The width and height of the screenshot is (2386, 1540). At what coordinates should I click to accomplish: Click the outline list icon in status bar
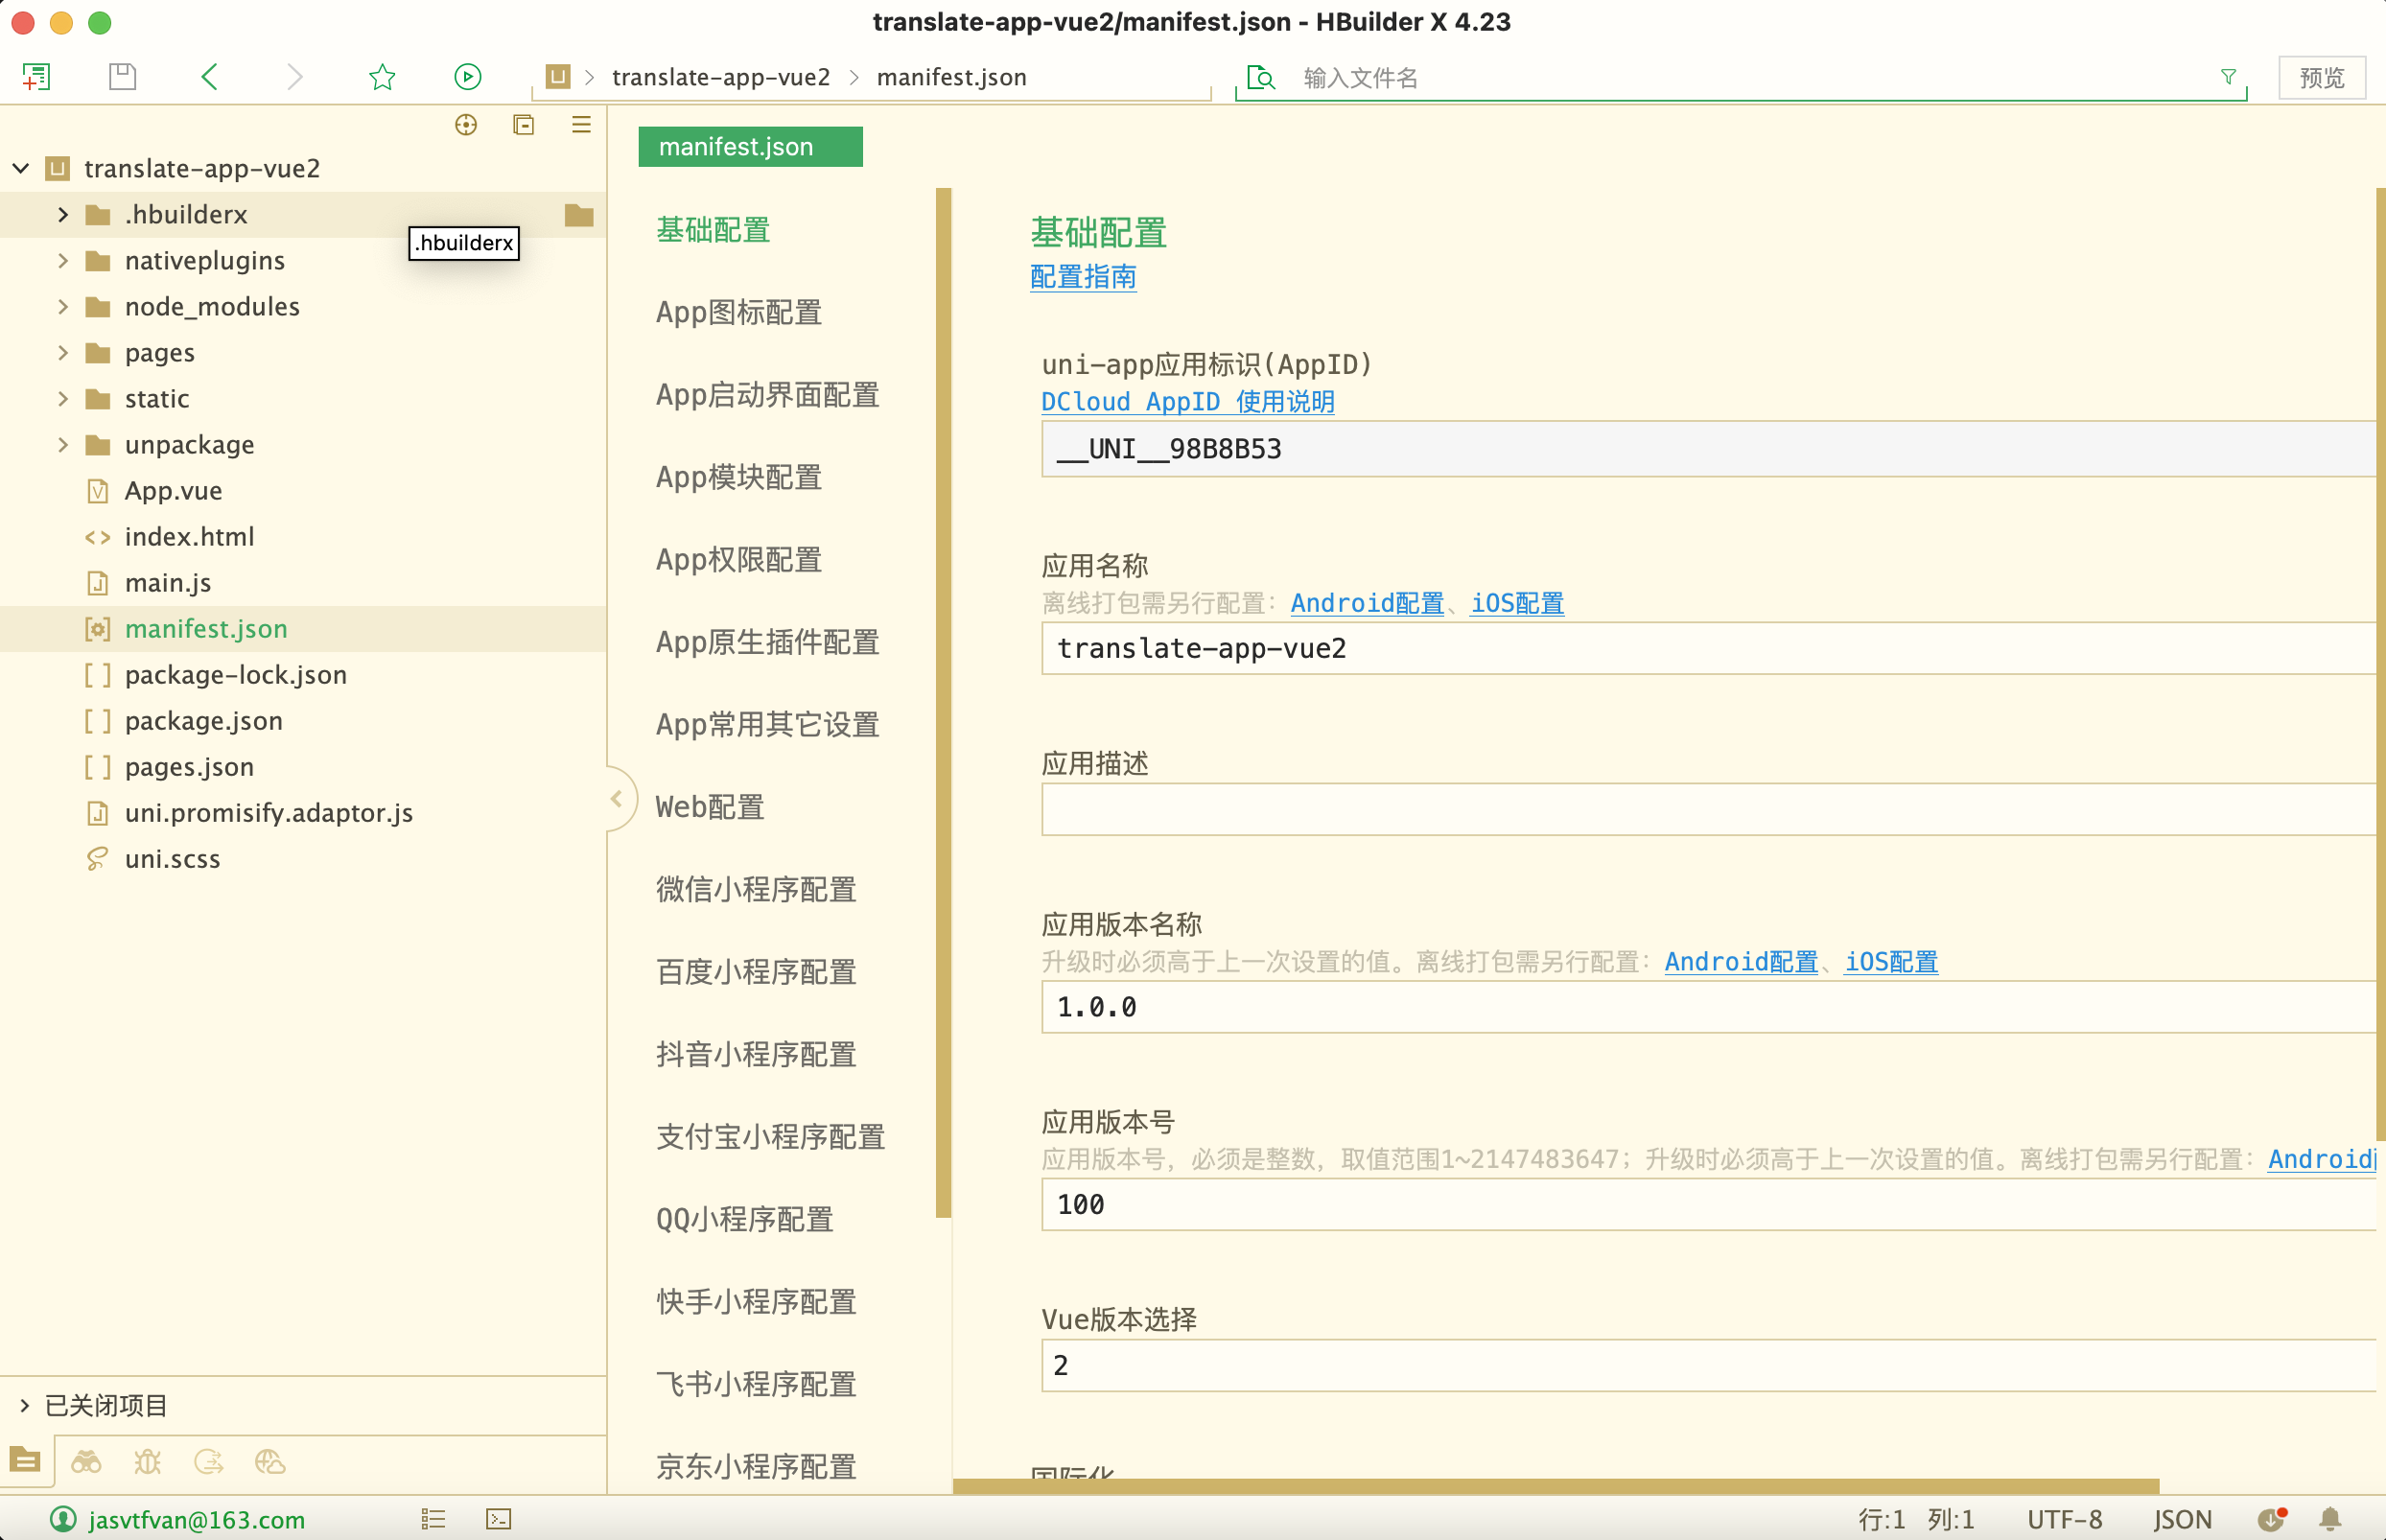pos(433,1519)
